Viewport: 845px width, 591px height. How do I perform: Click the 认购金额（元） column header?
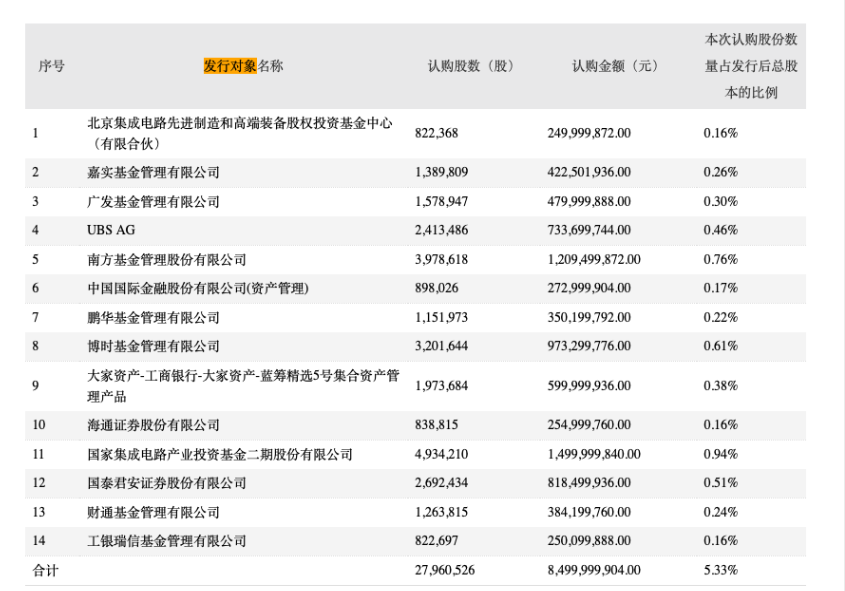(615, 66)
